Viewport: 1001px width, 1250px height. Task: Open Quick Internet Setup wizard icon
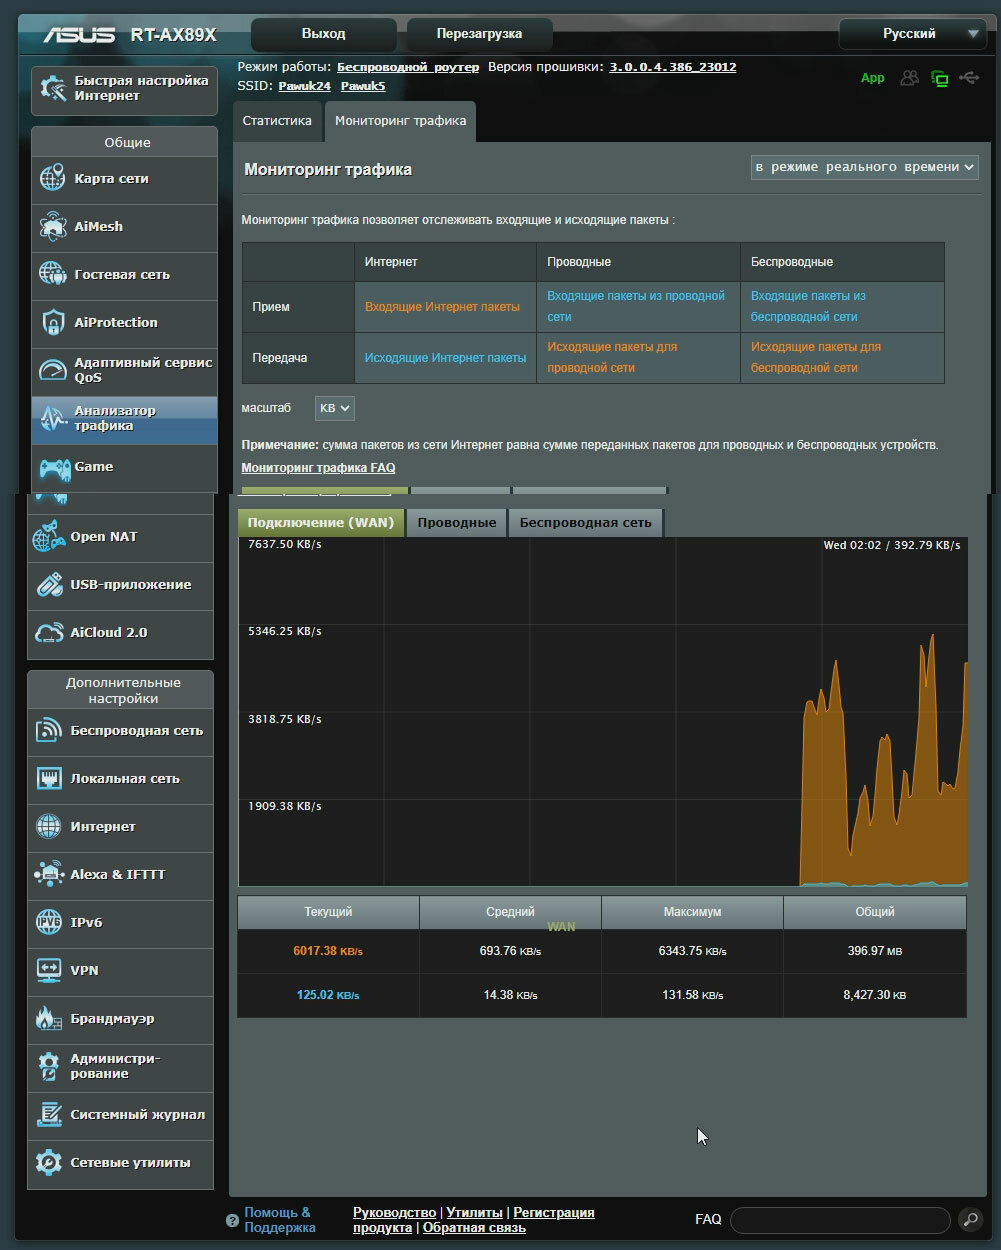click(52, 89)
